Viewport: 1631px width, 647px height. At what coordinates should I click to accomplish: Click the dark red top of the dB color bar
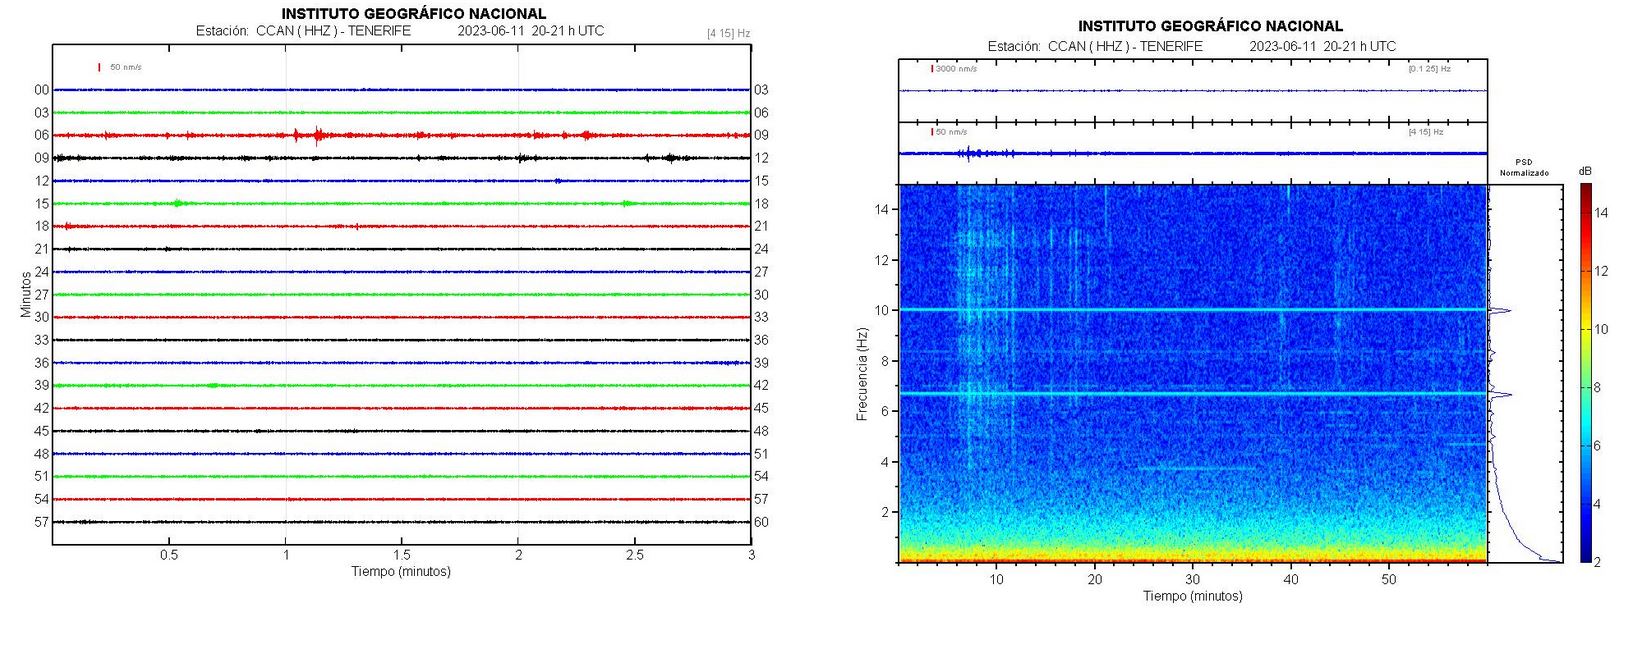pyautogui.click(x=1586, y=189)
